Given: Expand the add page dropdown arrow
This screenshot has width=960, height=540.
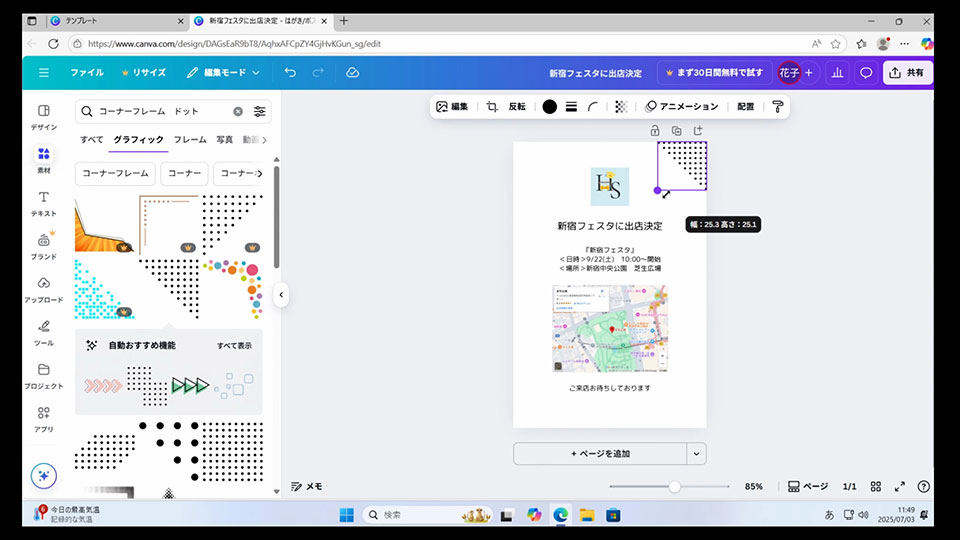Looking at the screenshot, I should tap(696, 454).
